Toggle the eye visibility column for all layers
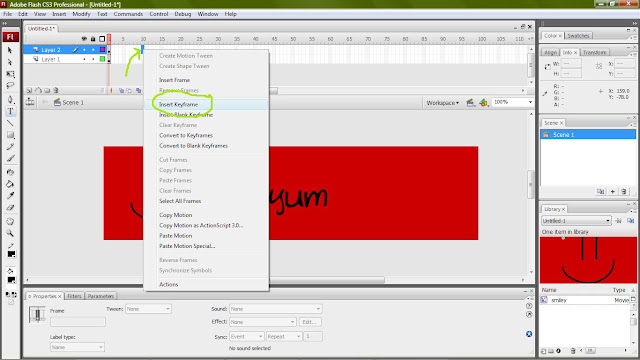 [84, 39]
